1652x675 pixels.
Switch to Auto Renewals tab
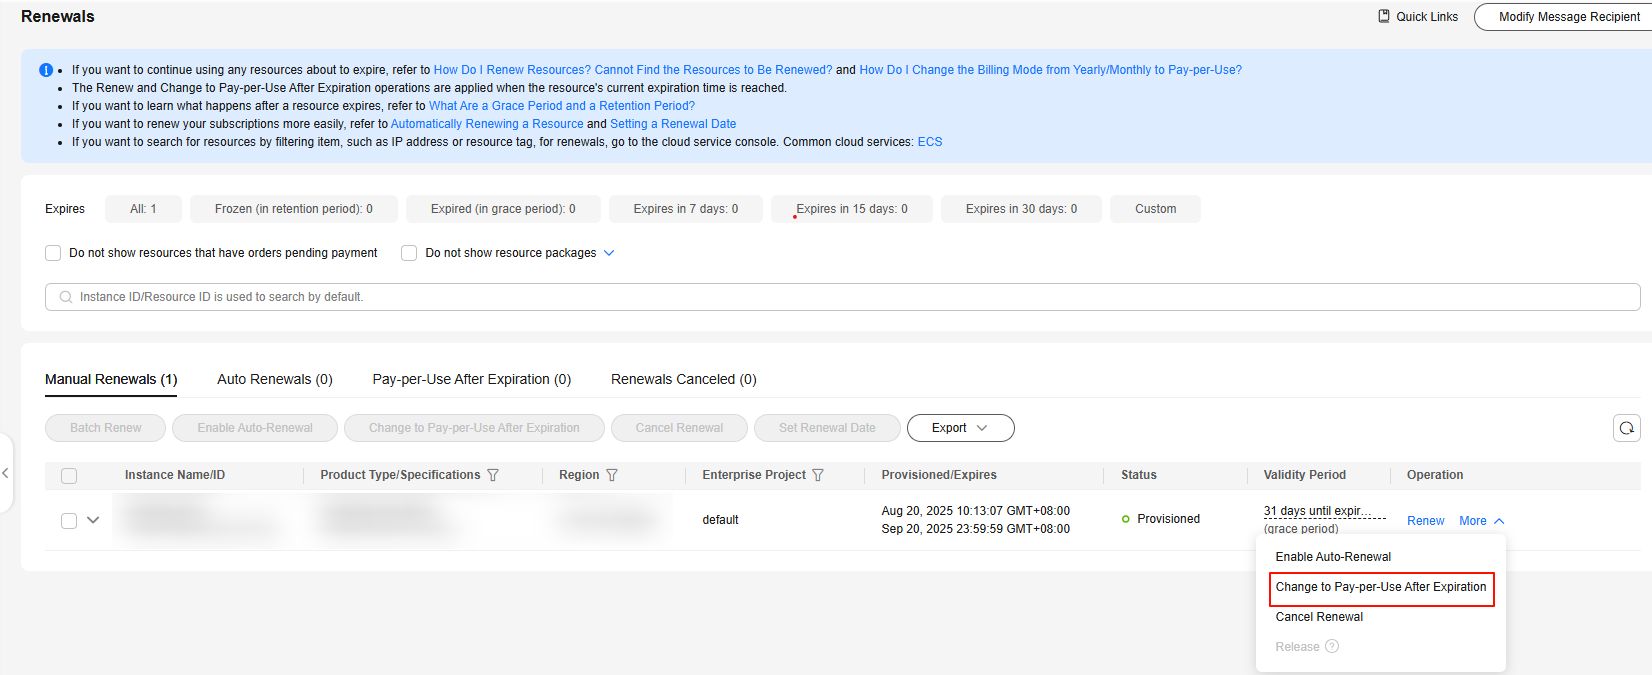[275, 379]
